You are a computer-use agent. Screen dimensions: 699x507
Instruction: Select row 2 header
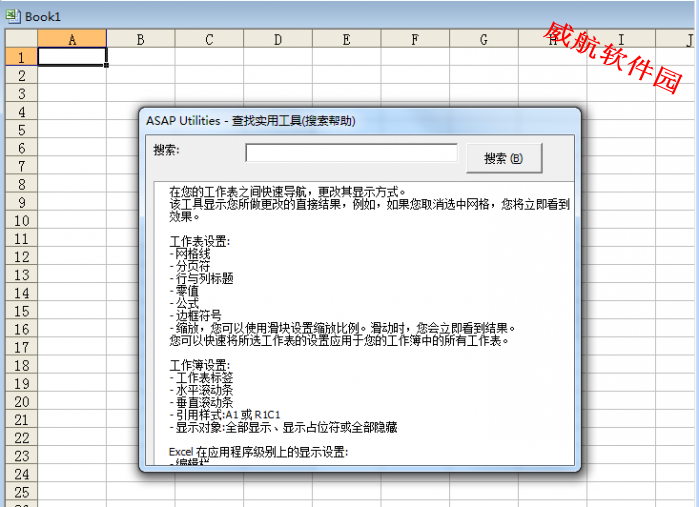click(x=21, y=75)
